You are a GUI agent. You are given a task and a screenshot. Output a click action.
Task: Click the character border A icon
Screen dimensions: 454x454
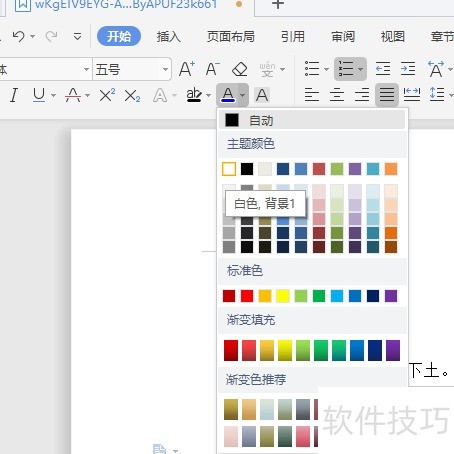(x=262, y=95)
